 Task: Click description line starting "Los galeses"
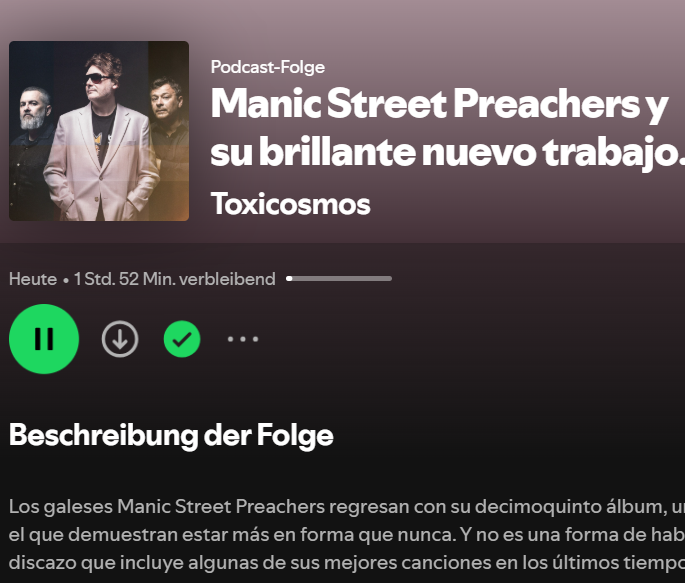347,507
